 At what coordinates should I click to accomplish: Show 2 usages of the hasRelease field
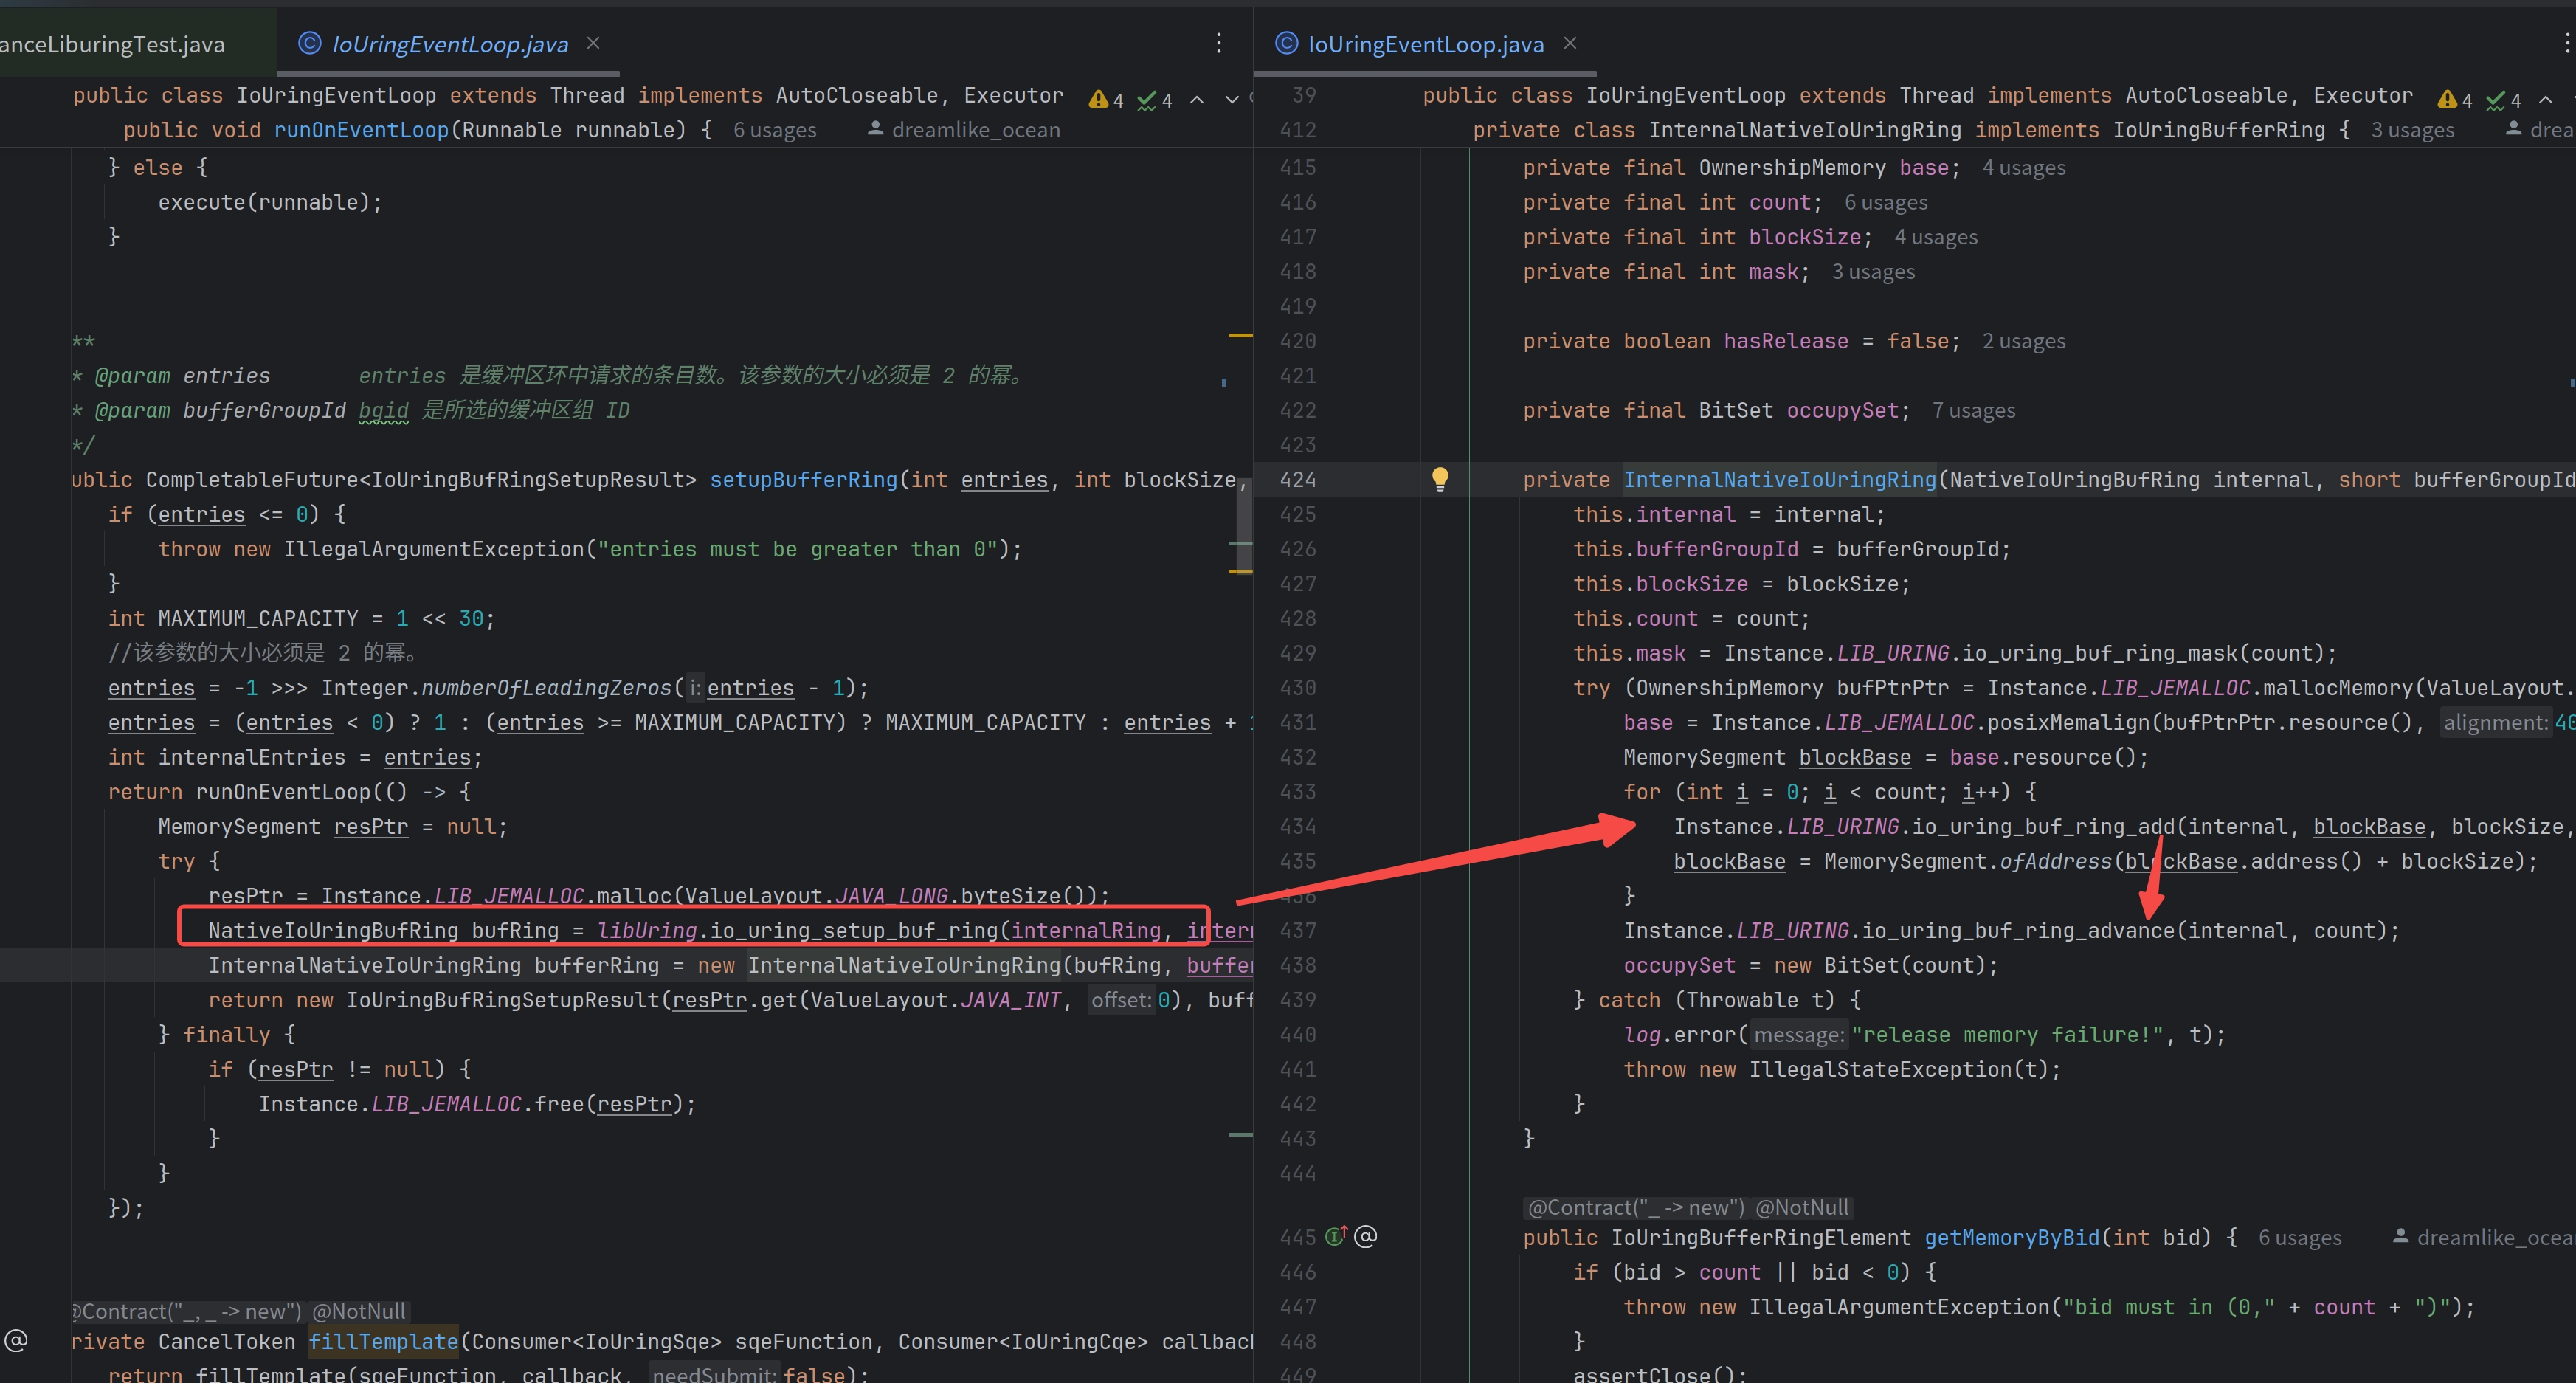[x=2024, y=341]
